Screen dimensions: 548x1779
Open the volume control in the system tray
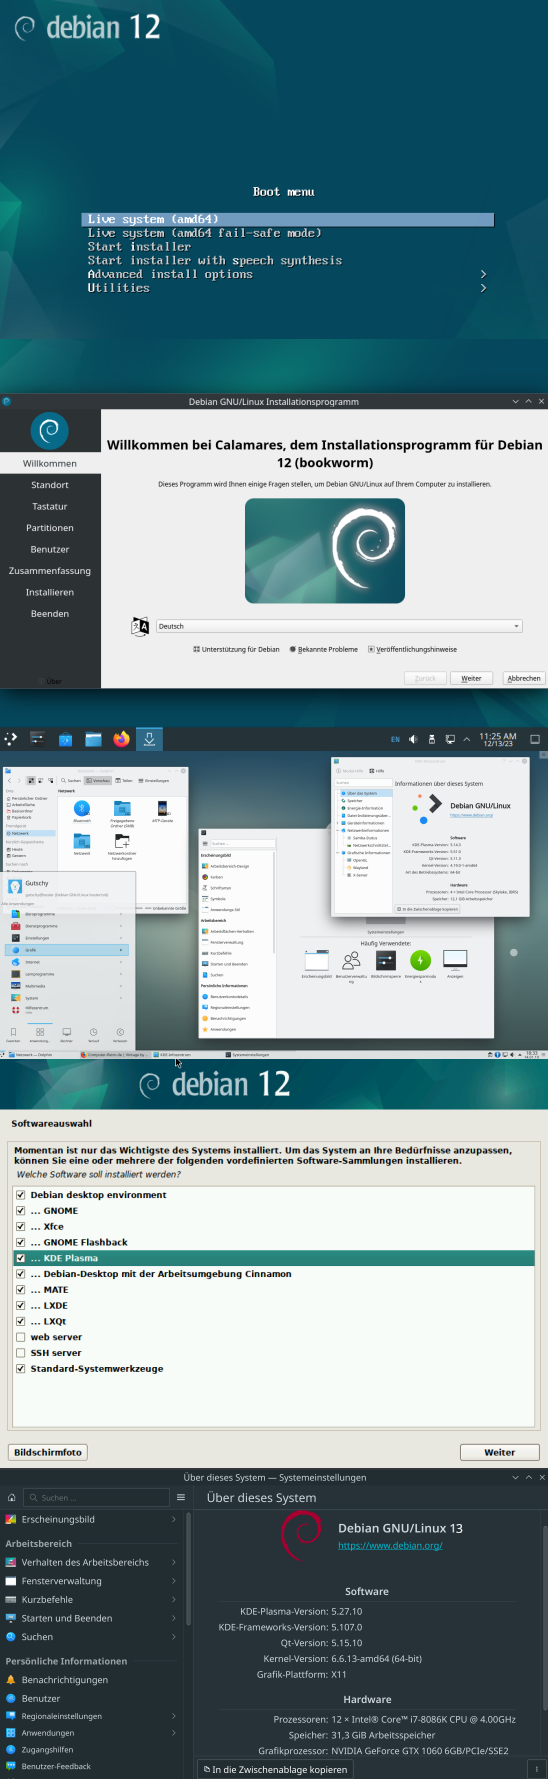click(x=413, y=739)
